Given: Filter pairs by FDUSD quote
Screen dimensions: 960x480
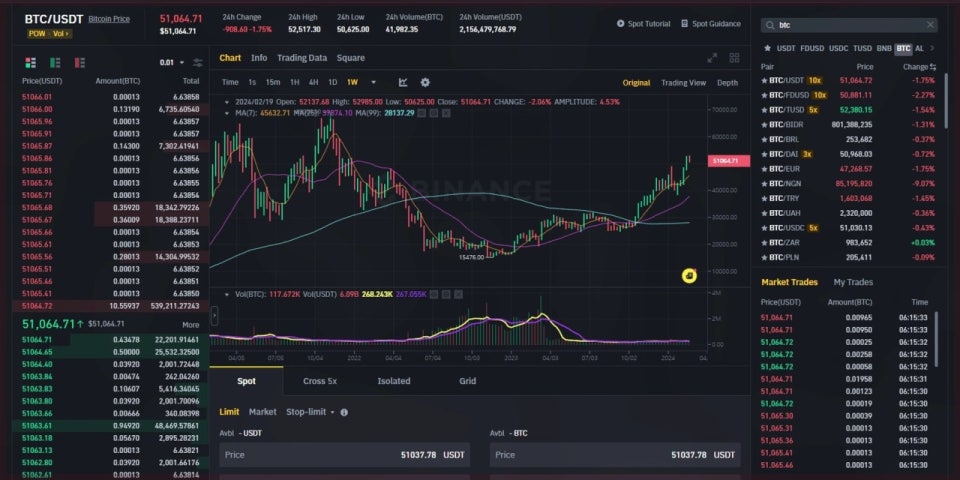Looking at the screenshot, I should [x=812, y=48].
